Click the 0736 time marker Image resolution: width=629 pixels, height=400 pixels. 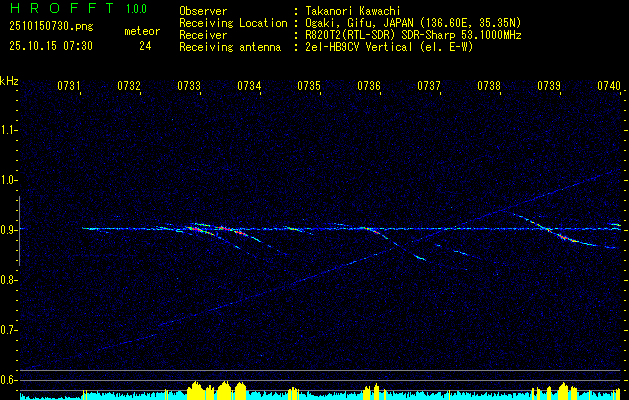pyautogui.click(x=369, y=86)
